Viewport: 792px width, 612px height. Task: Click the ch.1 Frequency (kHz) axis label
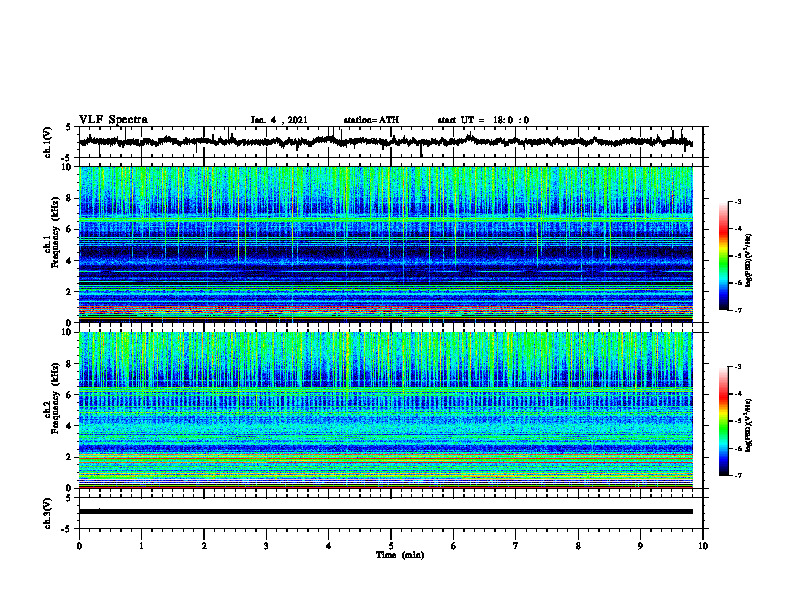pyautogui.click(x=52, y=234)
